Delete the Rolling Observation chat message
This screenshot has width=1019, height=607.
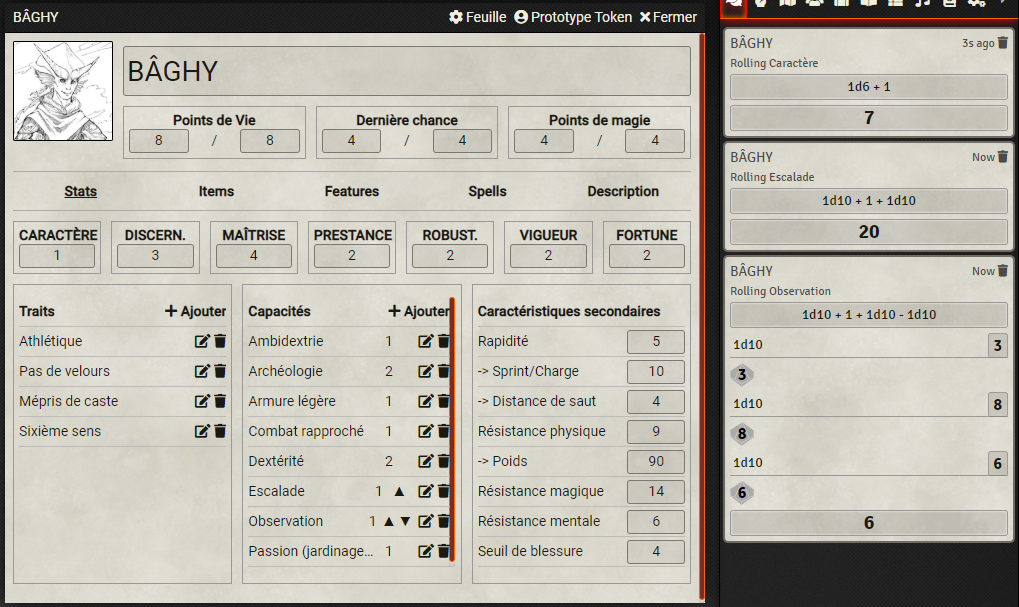click(1003, 271)
